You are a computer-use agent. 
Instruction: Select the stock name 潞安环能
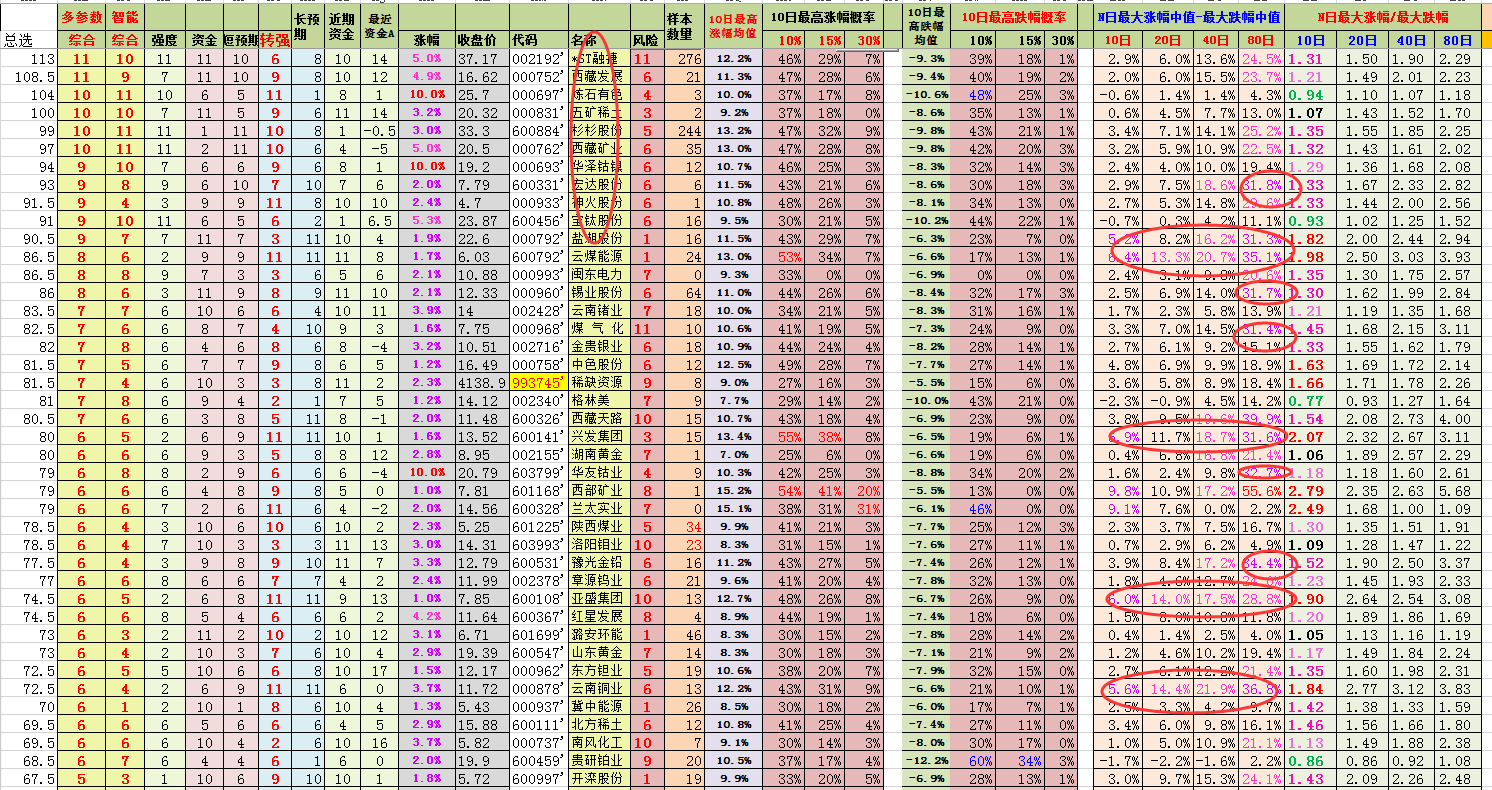(x=598, y=635)
